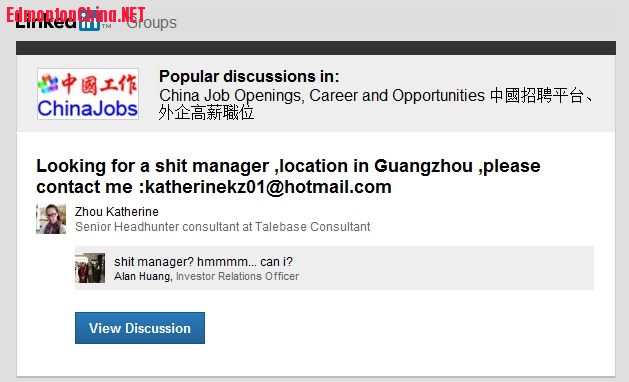Click the 'Popular discussions in:' heading
629x382 pixels.
pos(249,76)
